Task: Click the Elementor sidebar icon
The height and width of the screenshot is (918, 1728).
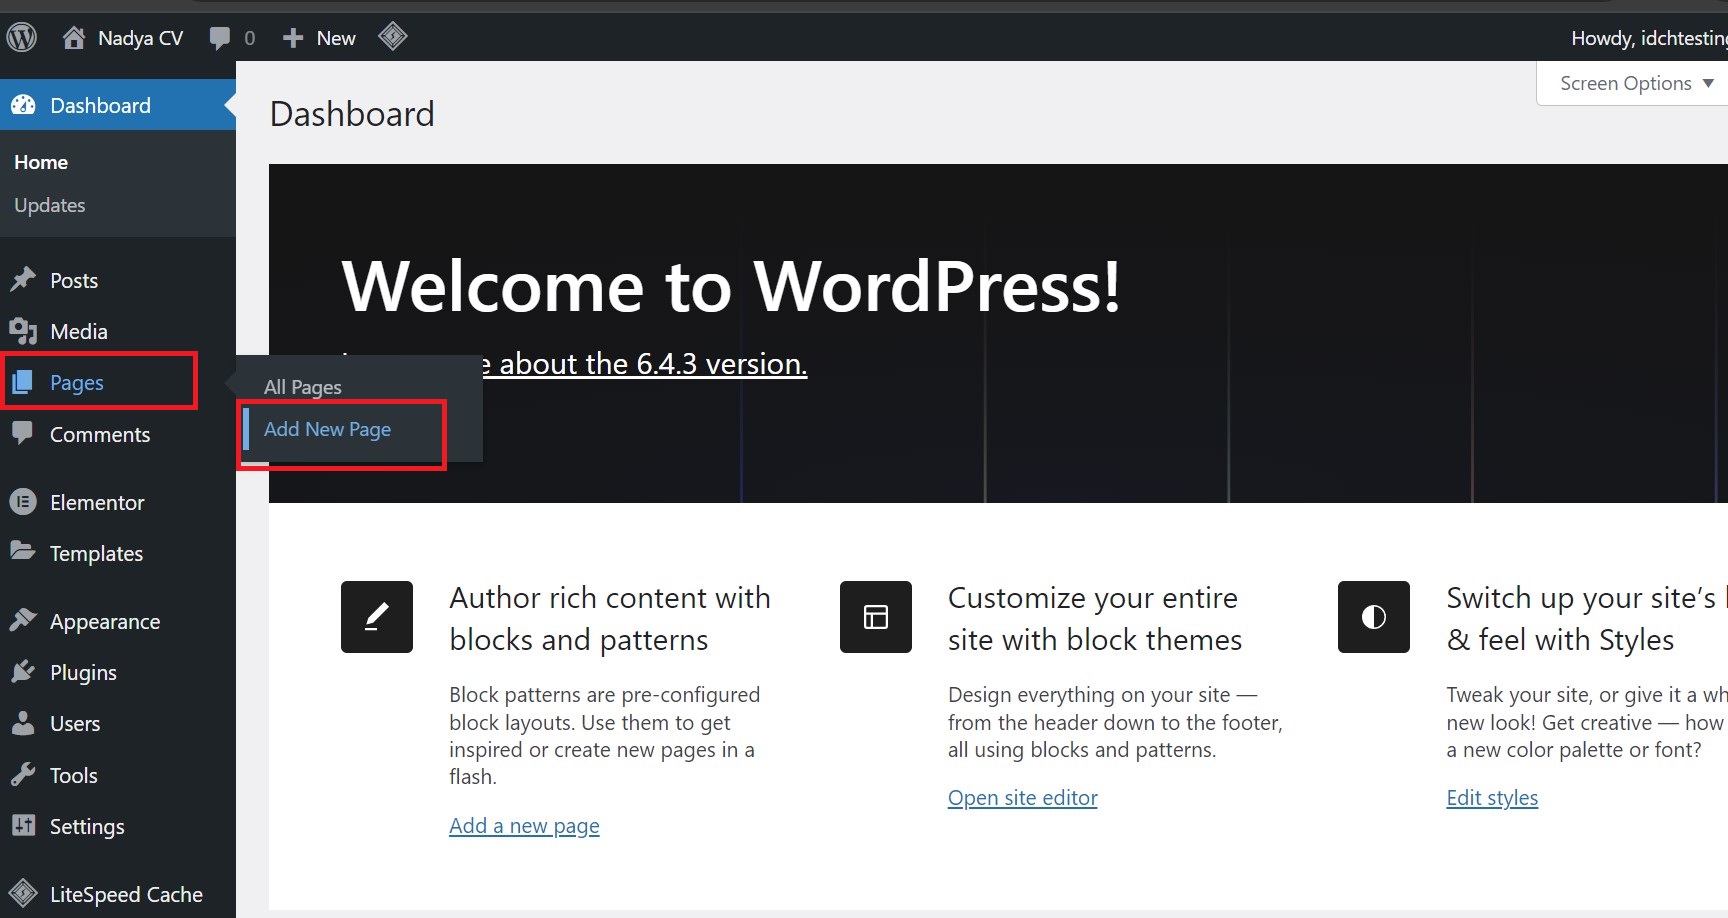Action: coord(24,502)
